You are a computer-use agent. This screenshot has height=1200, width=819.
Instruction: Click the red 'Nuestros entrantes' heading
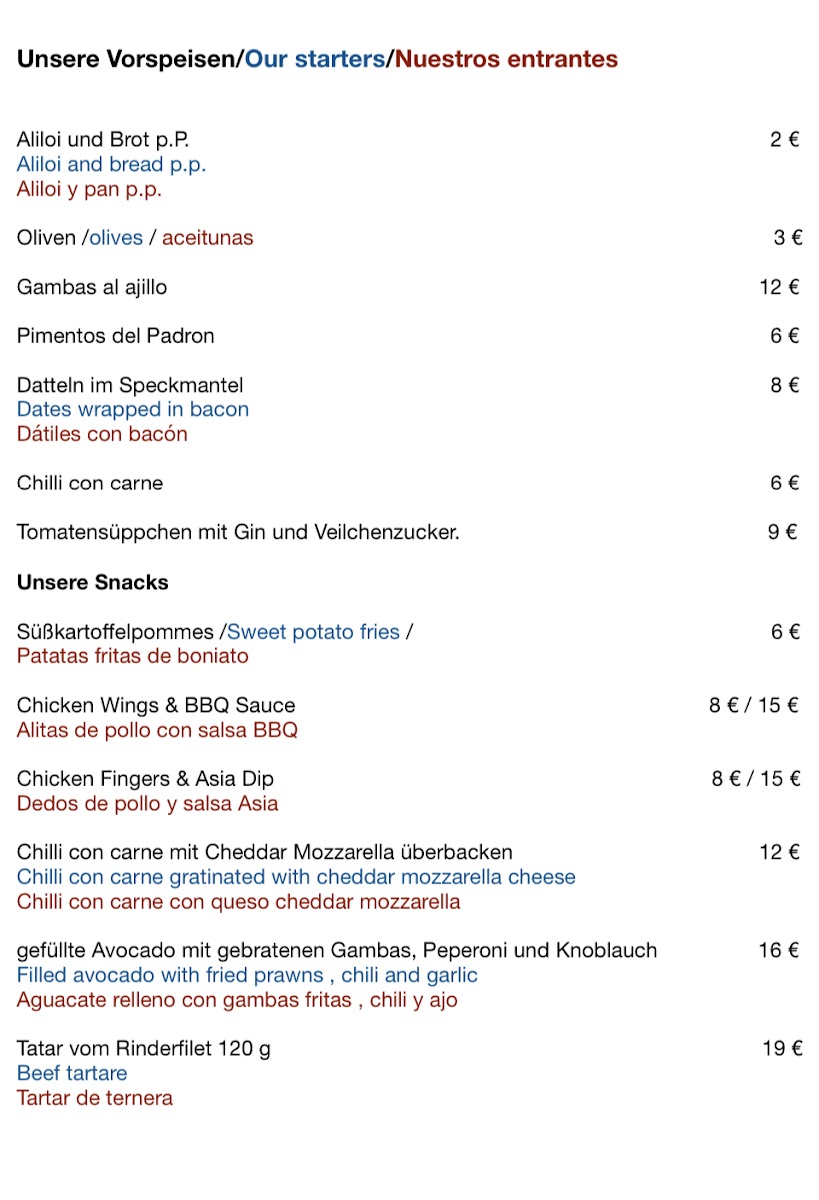click(x=506, y=60)
